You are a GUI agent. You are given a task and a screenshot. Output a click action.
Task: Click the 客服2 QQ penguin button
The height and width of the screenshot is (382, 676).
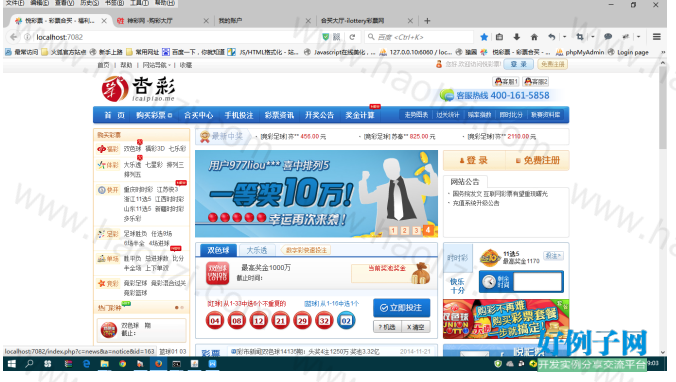536,81
